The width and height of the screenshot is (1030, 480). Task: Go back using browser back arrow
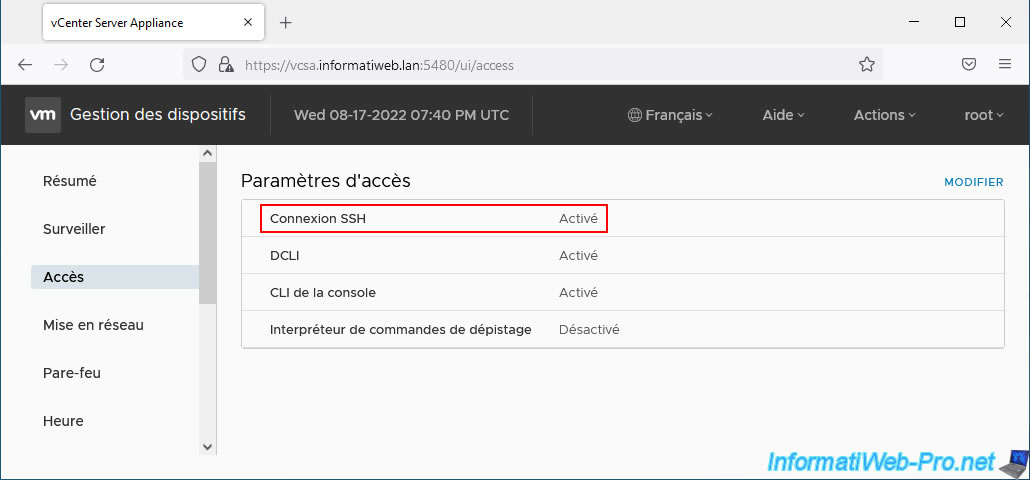tap(25, 64)
